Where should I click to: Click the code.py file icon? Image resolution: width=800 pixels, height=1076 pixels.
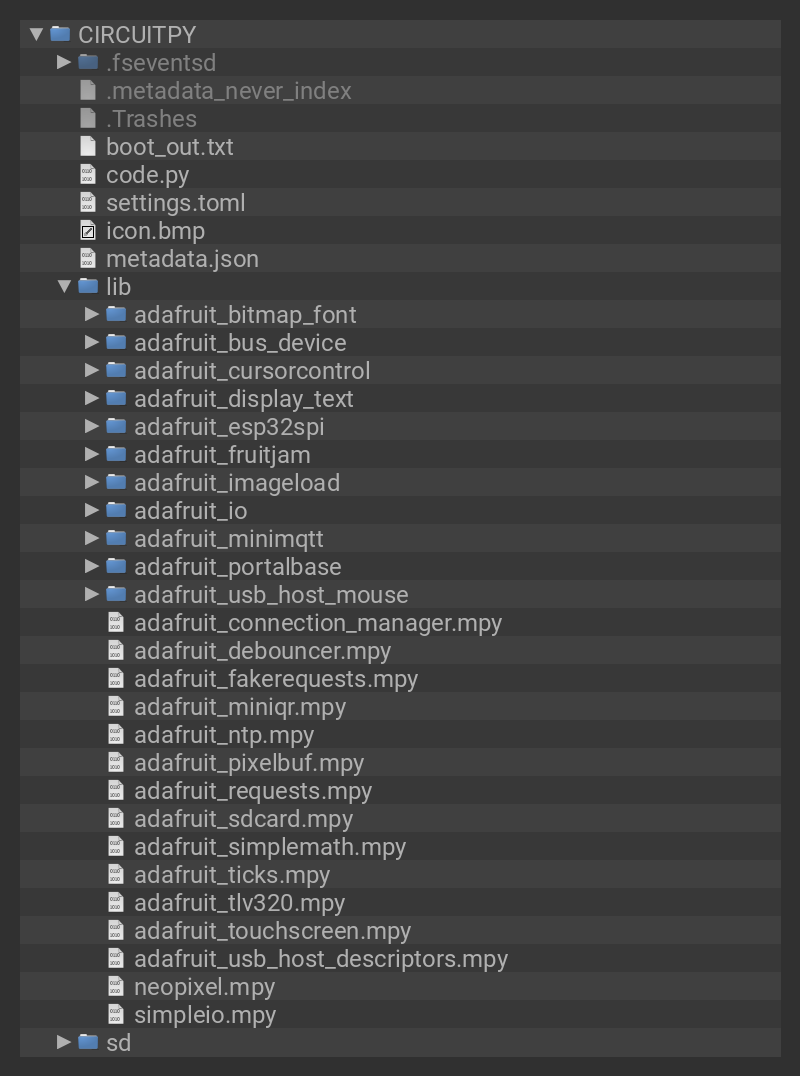coord(88,175)
